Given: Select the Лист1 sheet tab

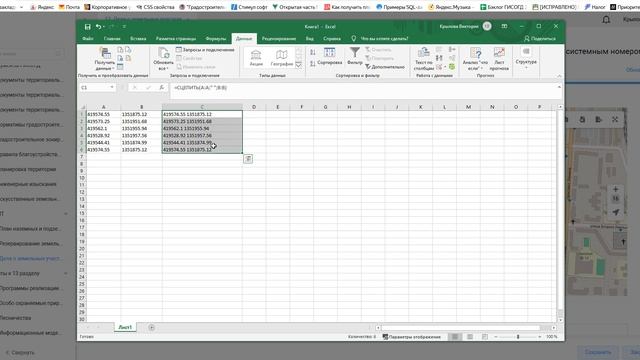Looking at the screenshot, I should click(125, 327).
